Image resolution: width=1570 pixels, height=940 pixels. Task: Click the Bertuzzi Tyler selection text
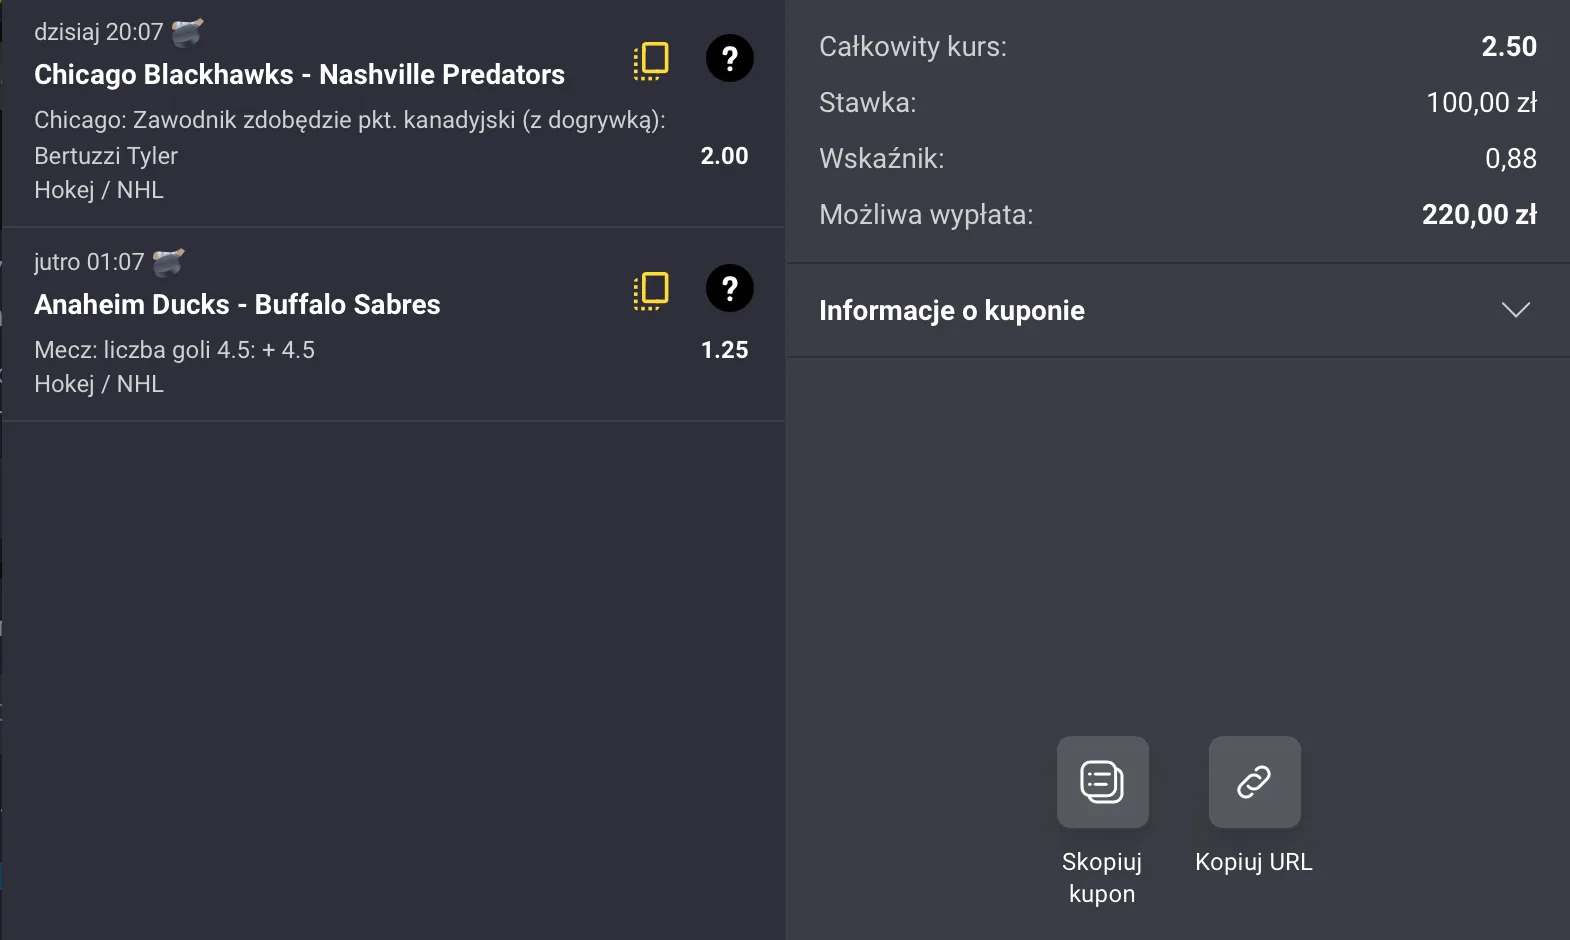(106, 156)
